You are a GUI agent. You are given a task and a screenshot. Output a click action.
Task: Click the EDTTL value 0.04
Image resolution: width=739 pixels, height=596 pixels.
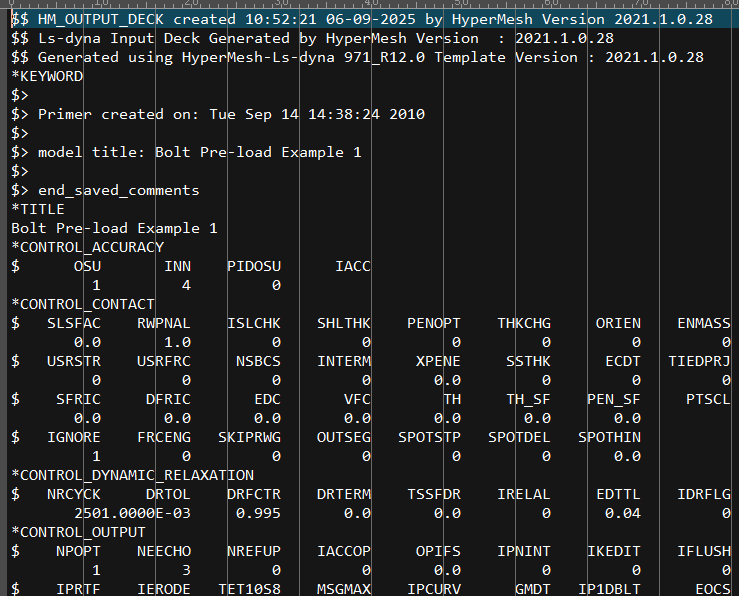[623, 514]
